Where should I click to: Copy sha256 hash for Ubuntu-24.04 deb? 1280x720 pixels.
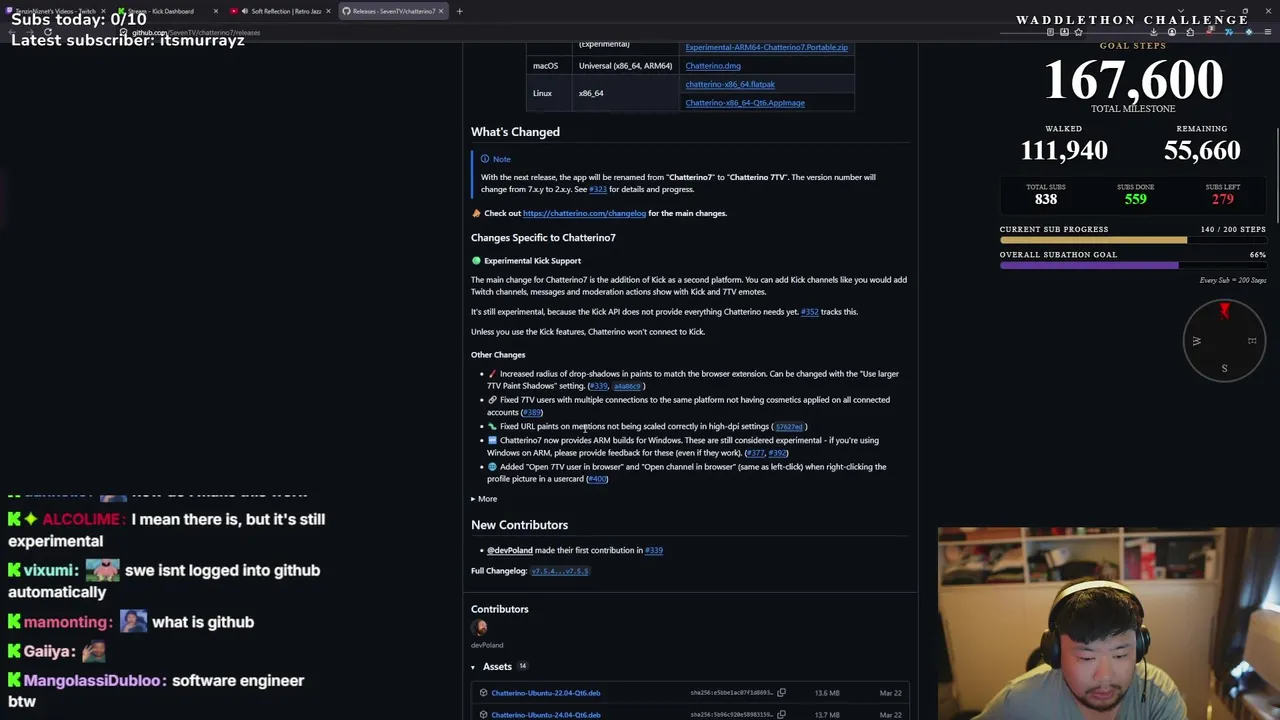pyautogui.click(x=781, y=715)
